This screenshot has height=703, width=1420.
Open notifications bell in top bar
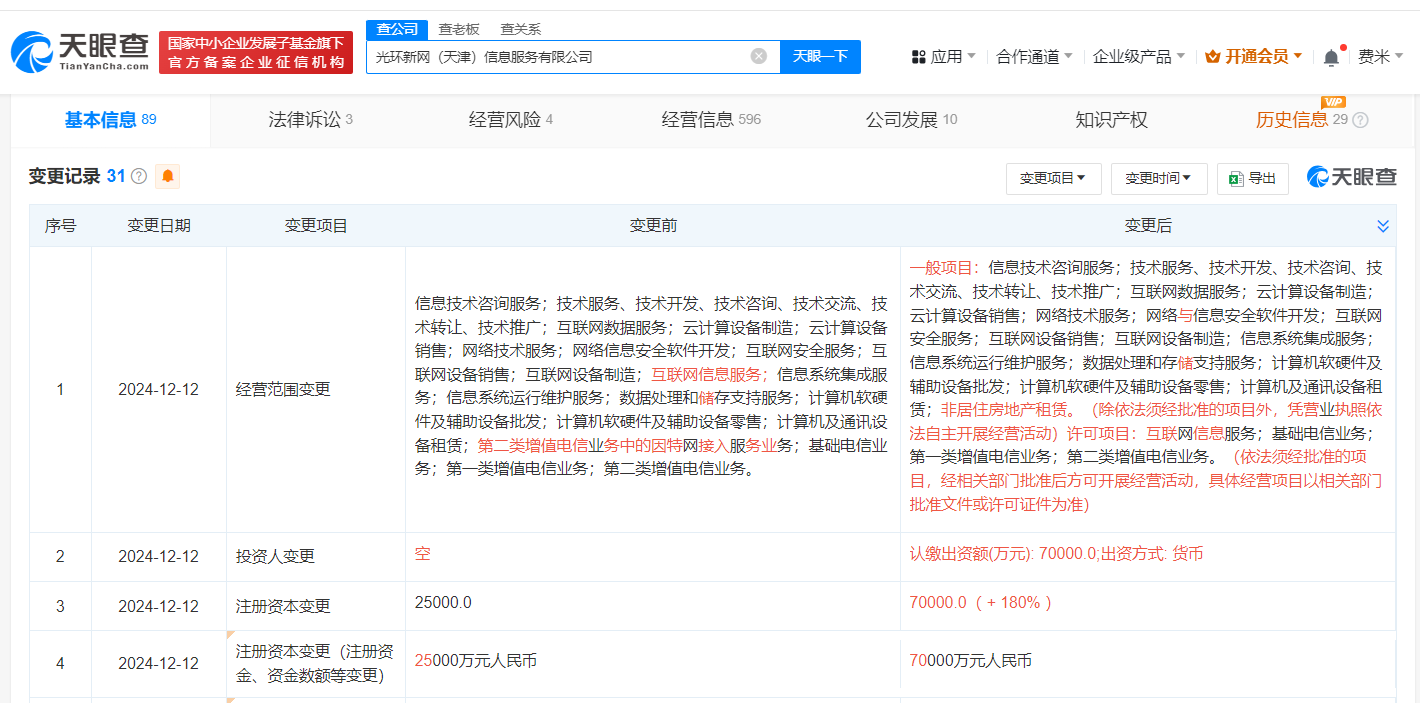(x=1330, y=58)
